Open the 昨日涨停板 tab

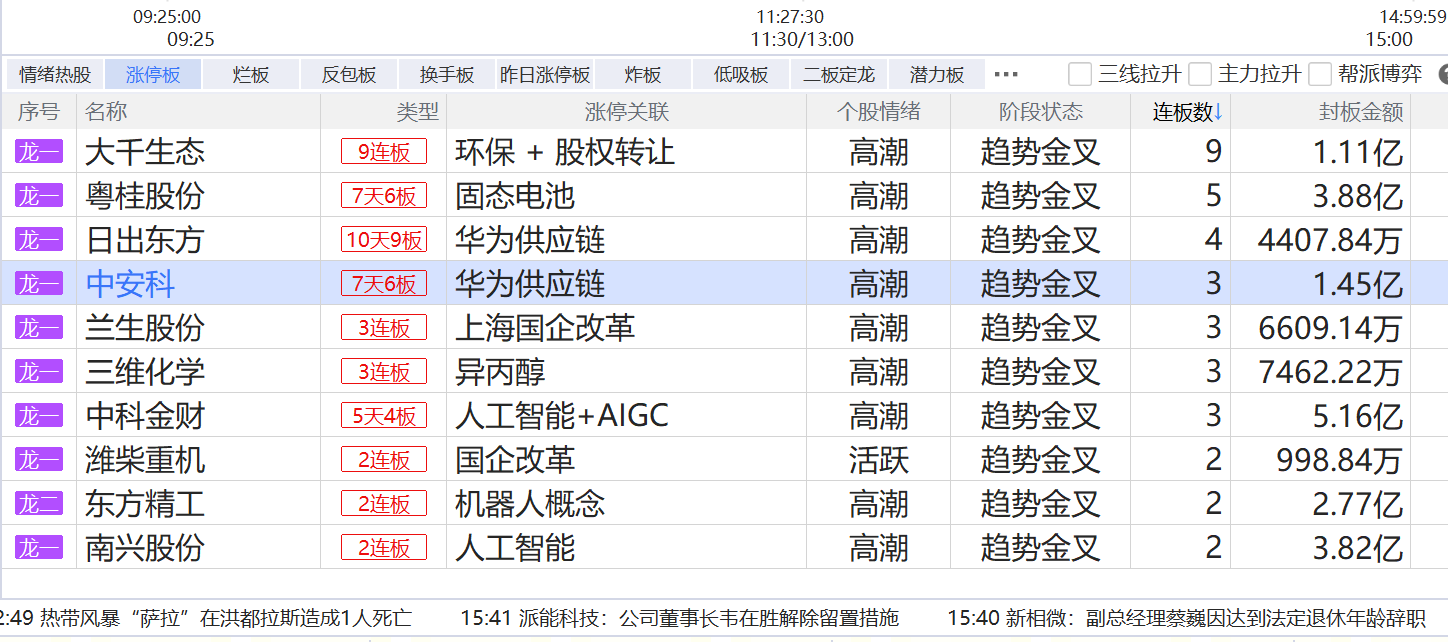[545, 74]
